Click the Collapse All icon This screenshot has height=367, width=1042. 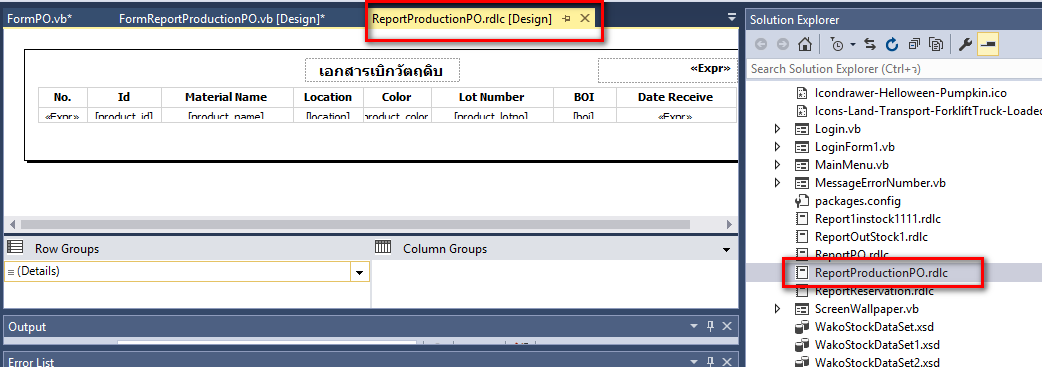click(x=914, y=45)
